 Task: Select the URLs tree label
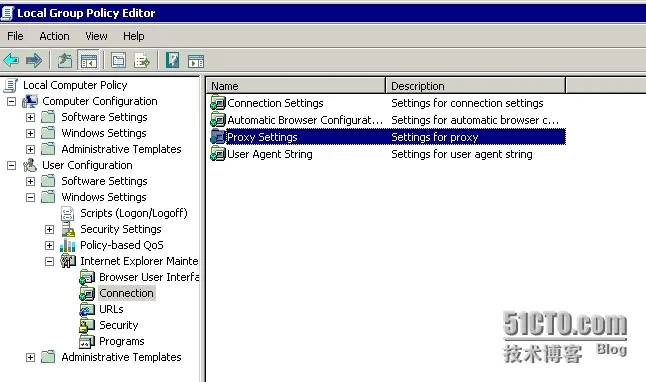pos(111,309)
